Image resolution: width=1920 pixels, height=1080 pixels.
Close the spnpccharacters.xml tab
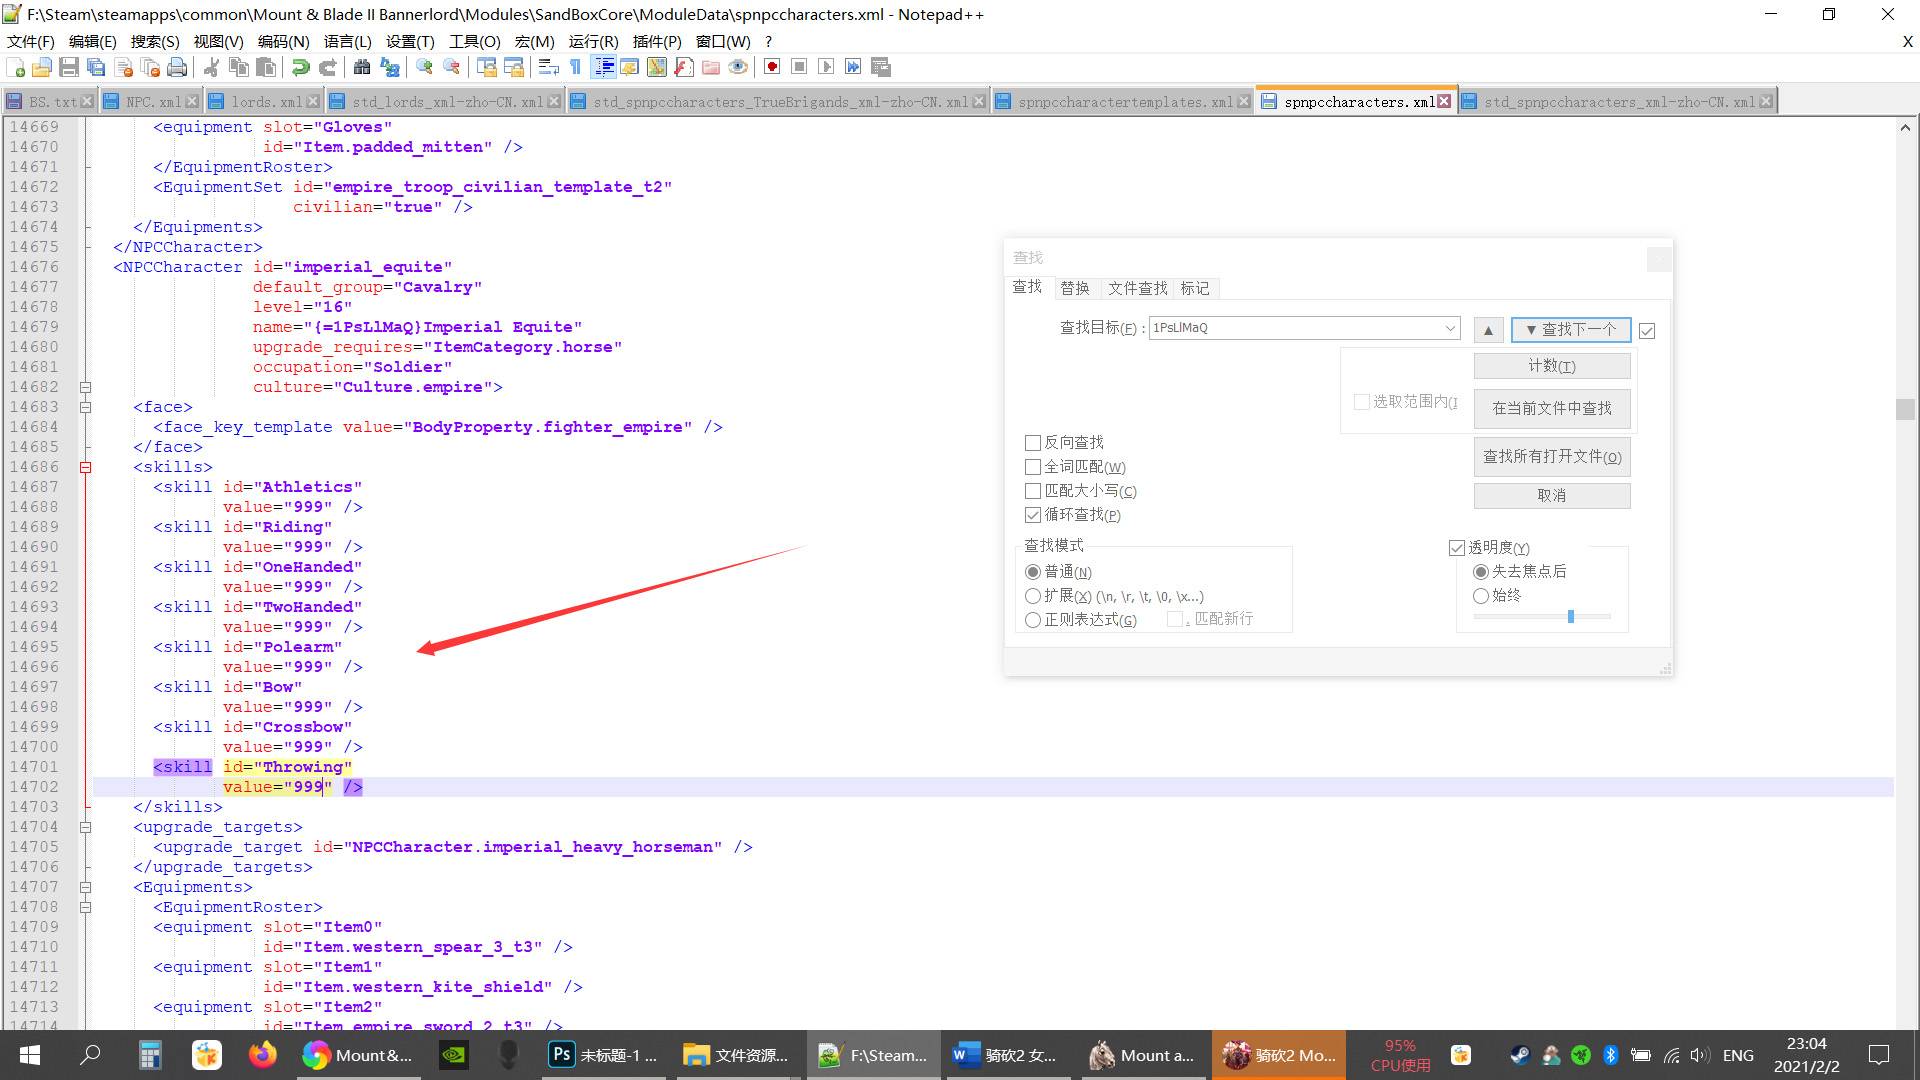pos(1444,102)
